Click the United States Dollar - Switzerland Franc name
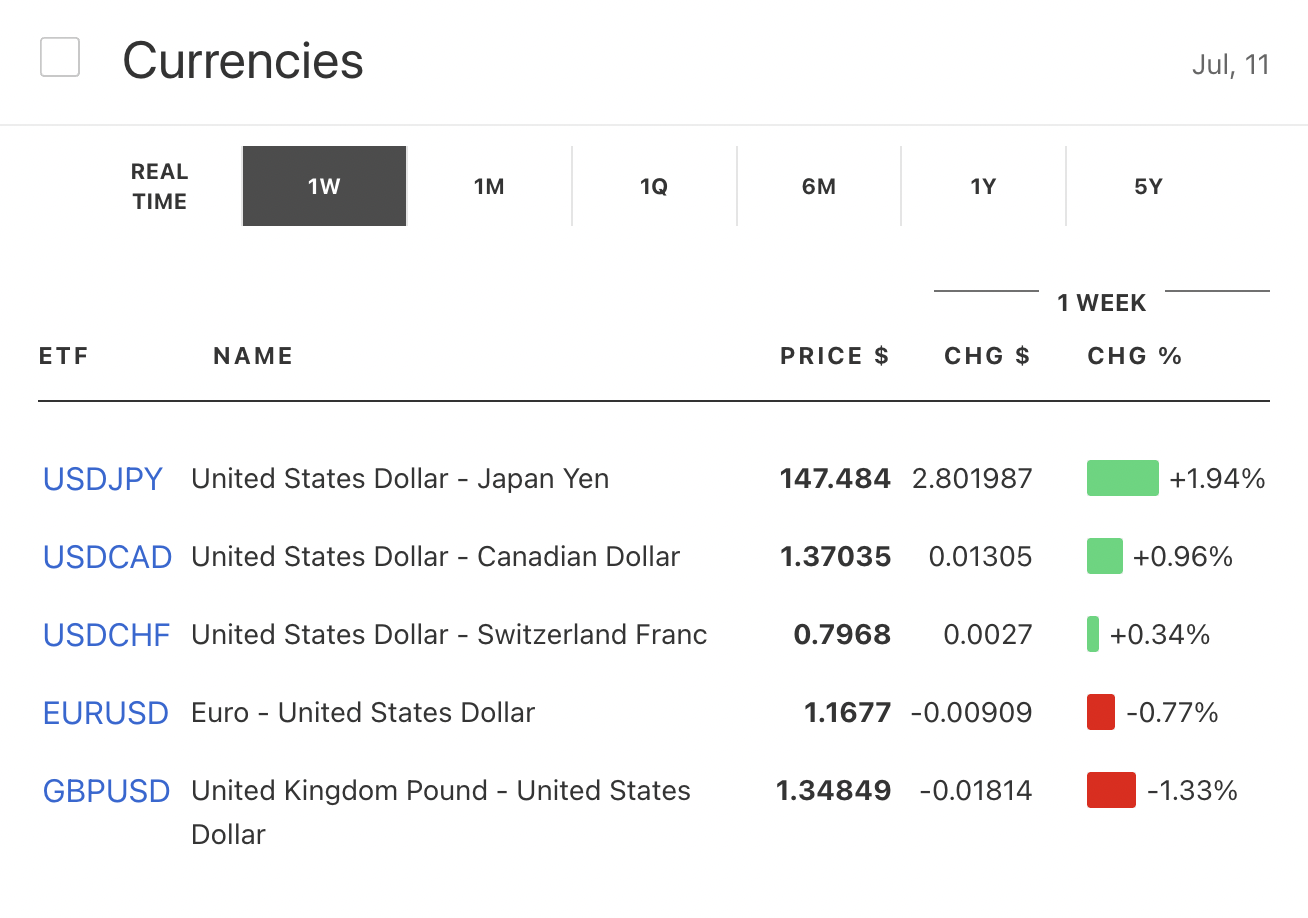The width and height of the screenshot is (1308, 918). [x=449, y=635]
